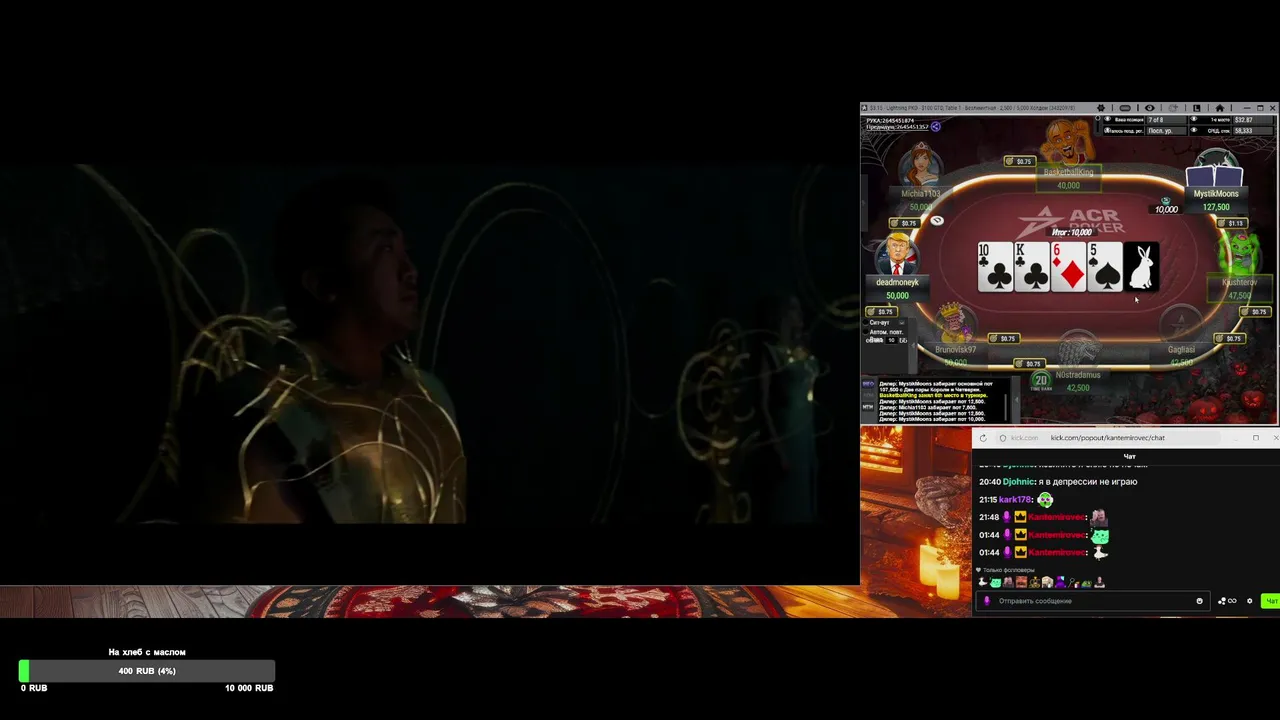This screenshot has height=720, width=1280.
Task: Click the 5 of spades board card
Action: point(1105,267)
